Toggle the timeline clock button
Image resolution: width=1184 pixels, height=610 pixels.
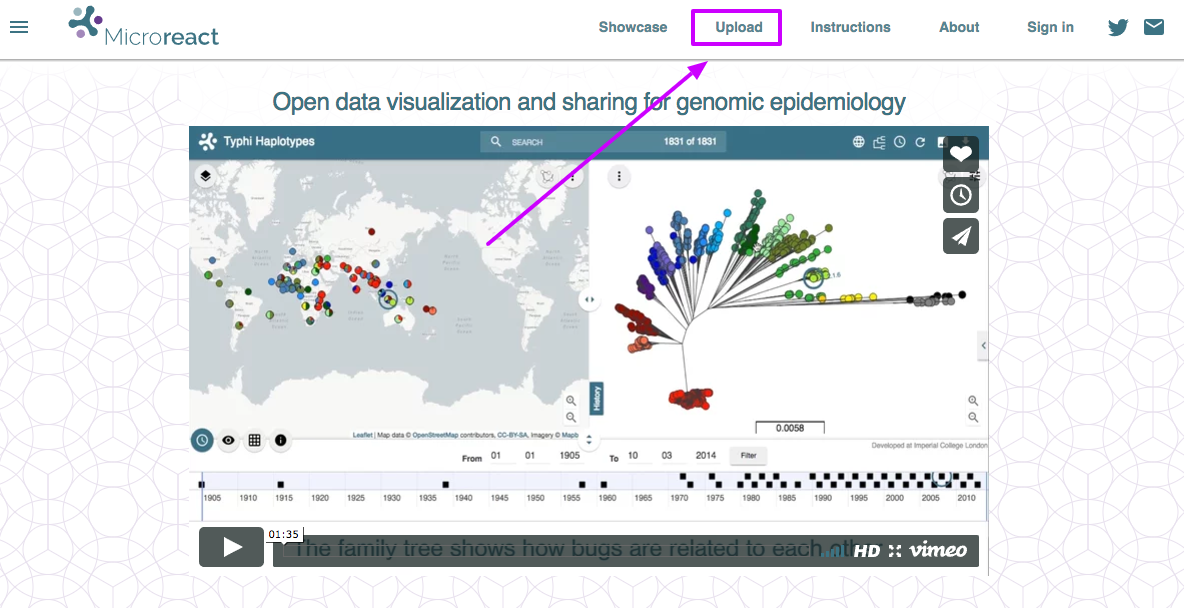[202, 439]
